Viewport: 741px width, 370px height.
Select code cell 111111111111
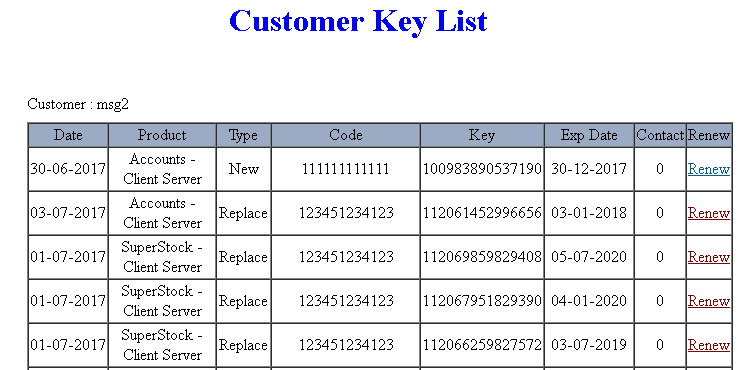(x=345, y=169)
